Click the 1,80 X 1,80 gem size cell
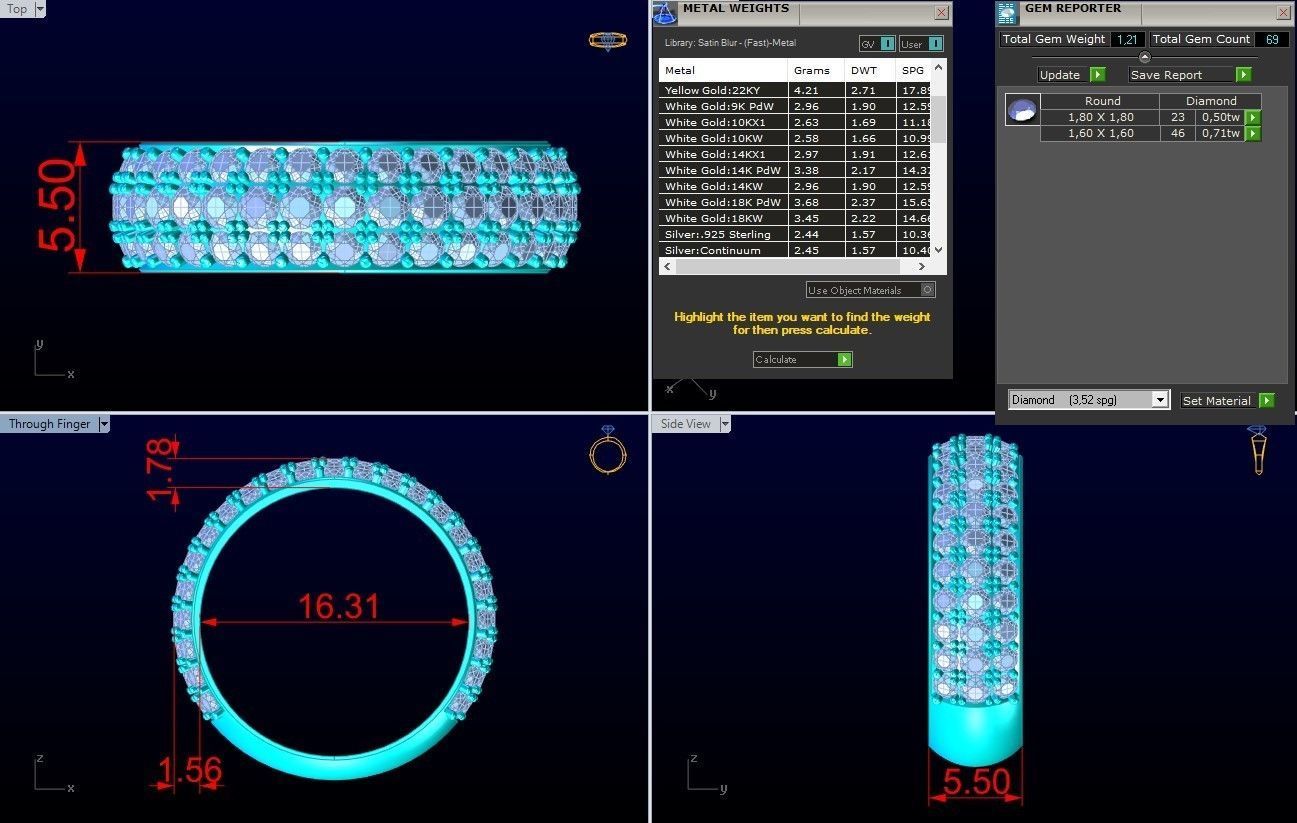1297x823 pixels. click(1100, 117)
